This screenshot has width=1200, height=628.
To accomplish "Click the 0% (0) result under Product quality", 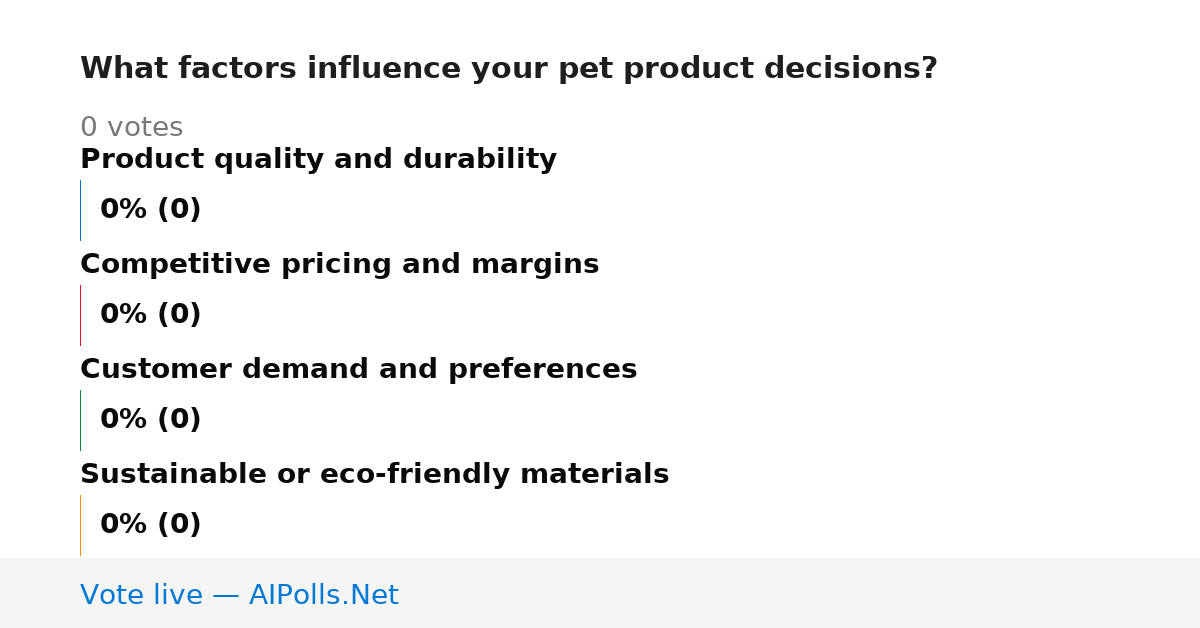I will 150,210.
